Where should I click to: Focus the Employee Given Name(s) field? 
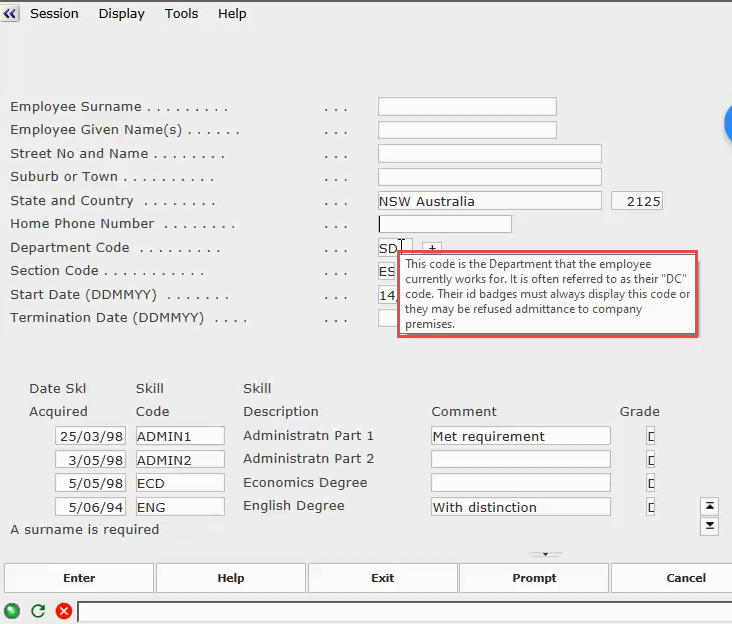click(x=467, y=130)
